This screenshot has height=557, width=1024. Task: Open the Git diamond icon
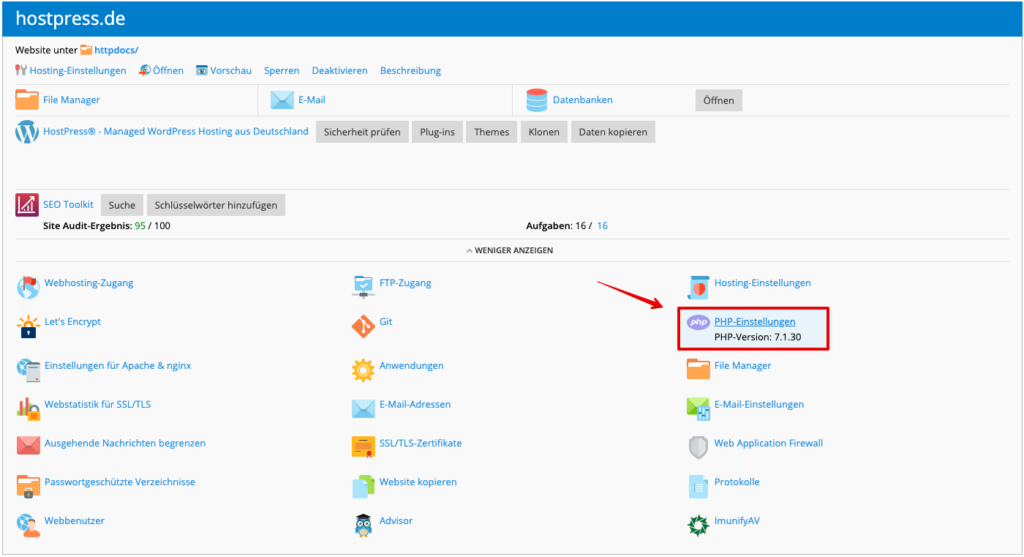pyautogui.click(x=363, y=326)
